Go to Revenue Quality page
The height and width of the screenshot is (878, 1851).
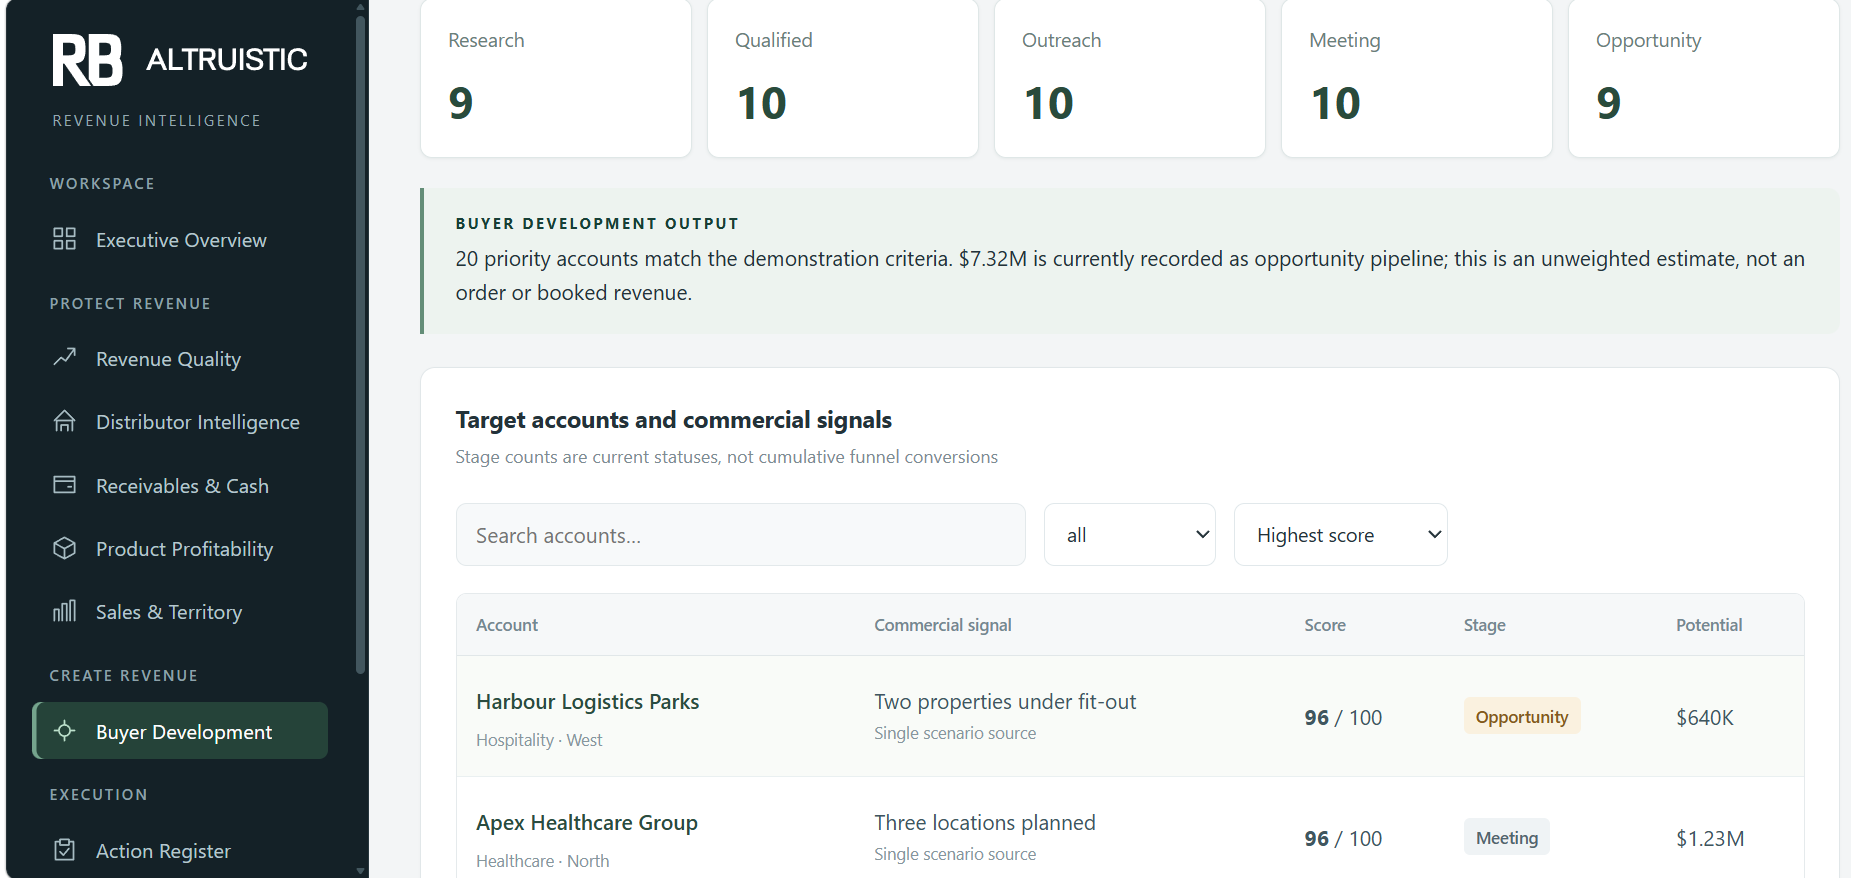pyautogui.click(x=181, y=359)
